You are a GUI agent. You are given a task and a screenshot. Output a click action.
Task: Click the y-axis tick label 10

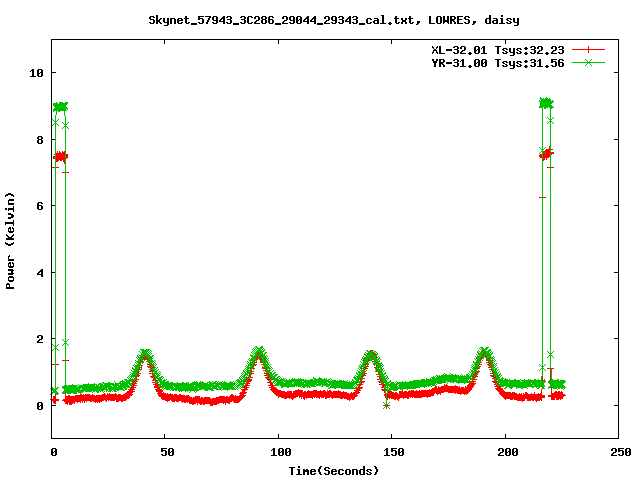(36, 73)
